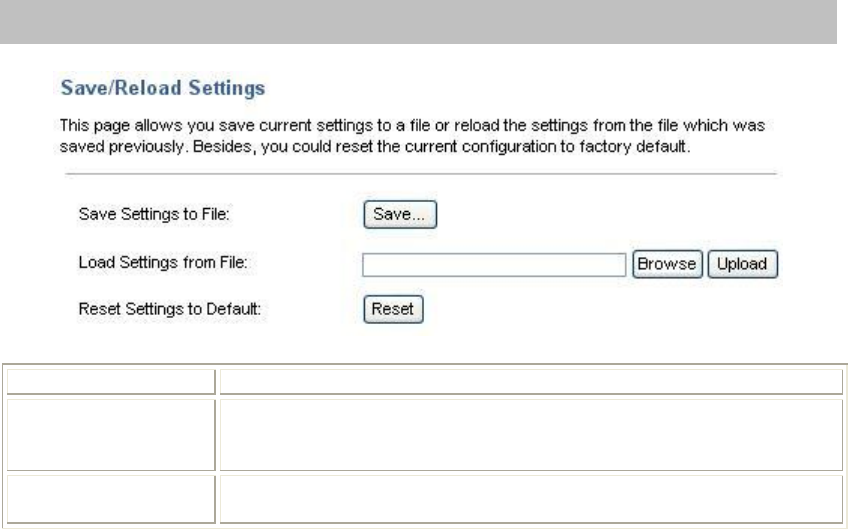Select the wide cell in last table row
The image size is (848, 529).
click(x=531, y=499)
